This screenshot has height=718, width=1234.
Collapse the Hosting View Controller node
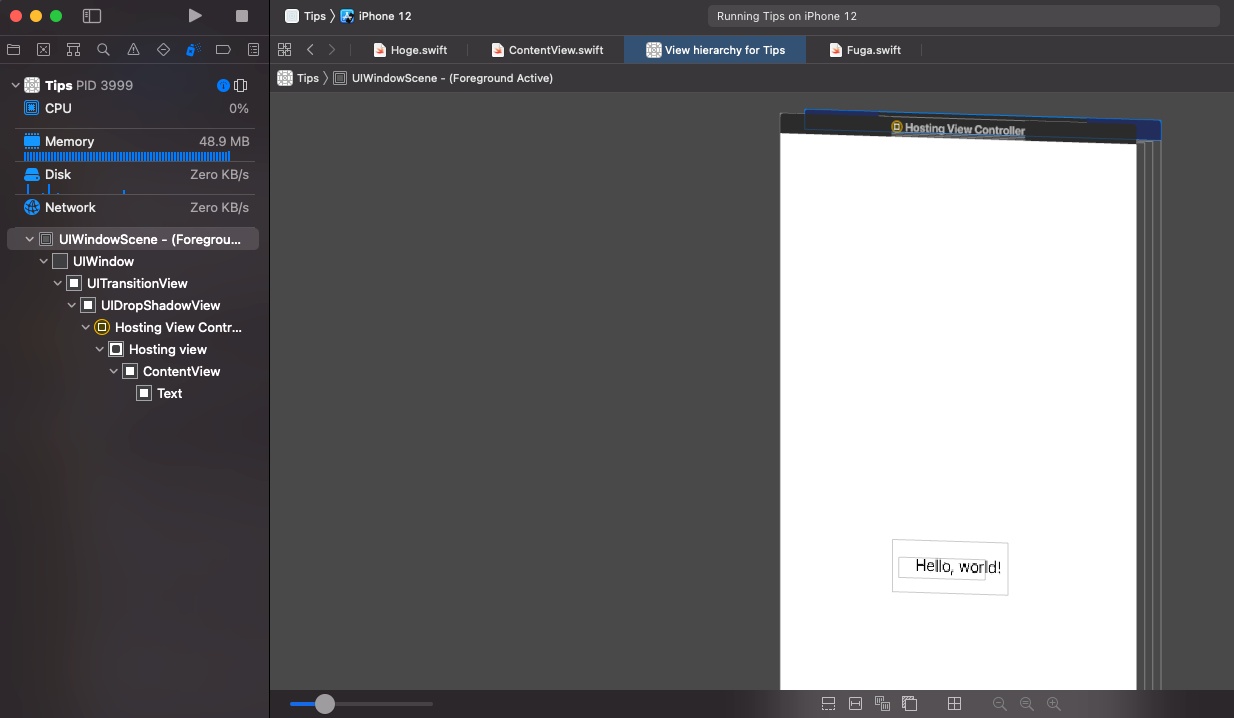point(85,327)
